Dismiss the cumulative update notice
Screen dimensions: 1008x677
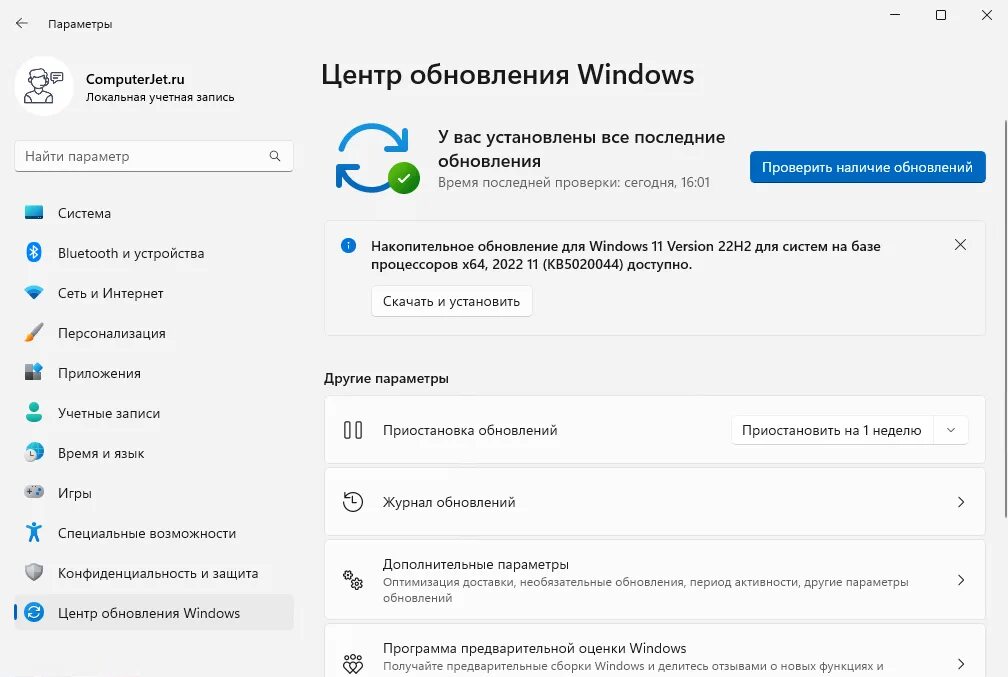[960, 245]
